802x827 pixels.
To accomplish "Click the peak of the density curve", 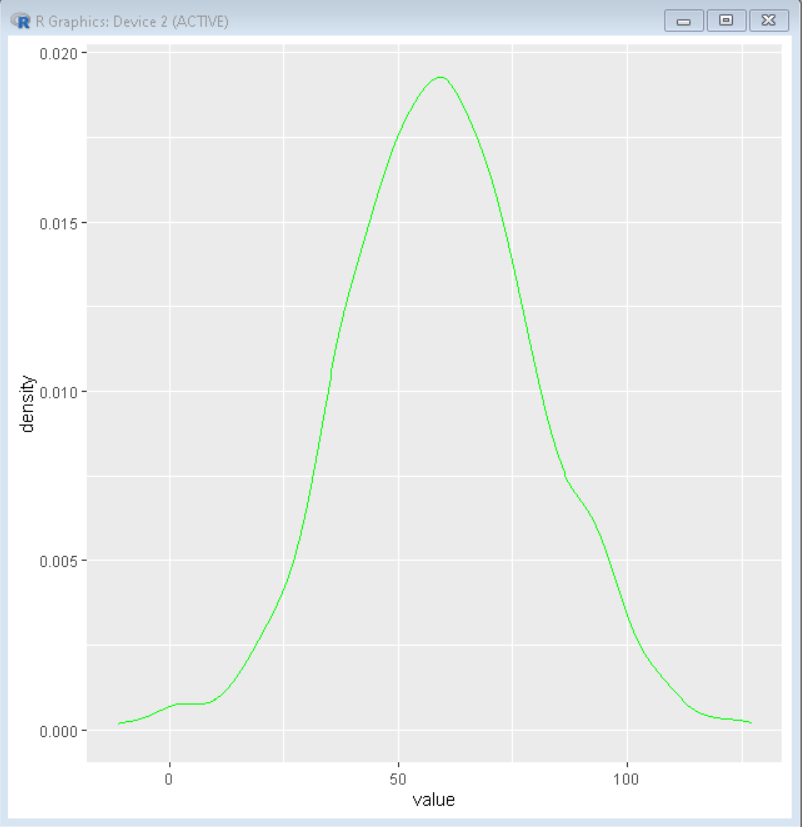I will point(440,78).
